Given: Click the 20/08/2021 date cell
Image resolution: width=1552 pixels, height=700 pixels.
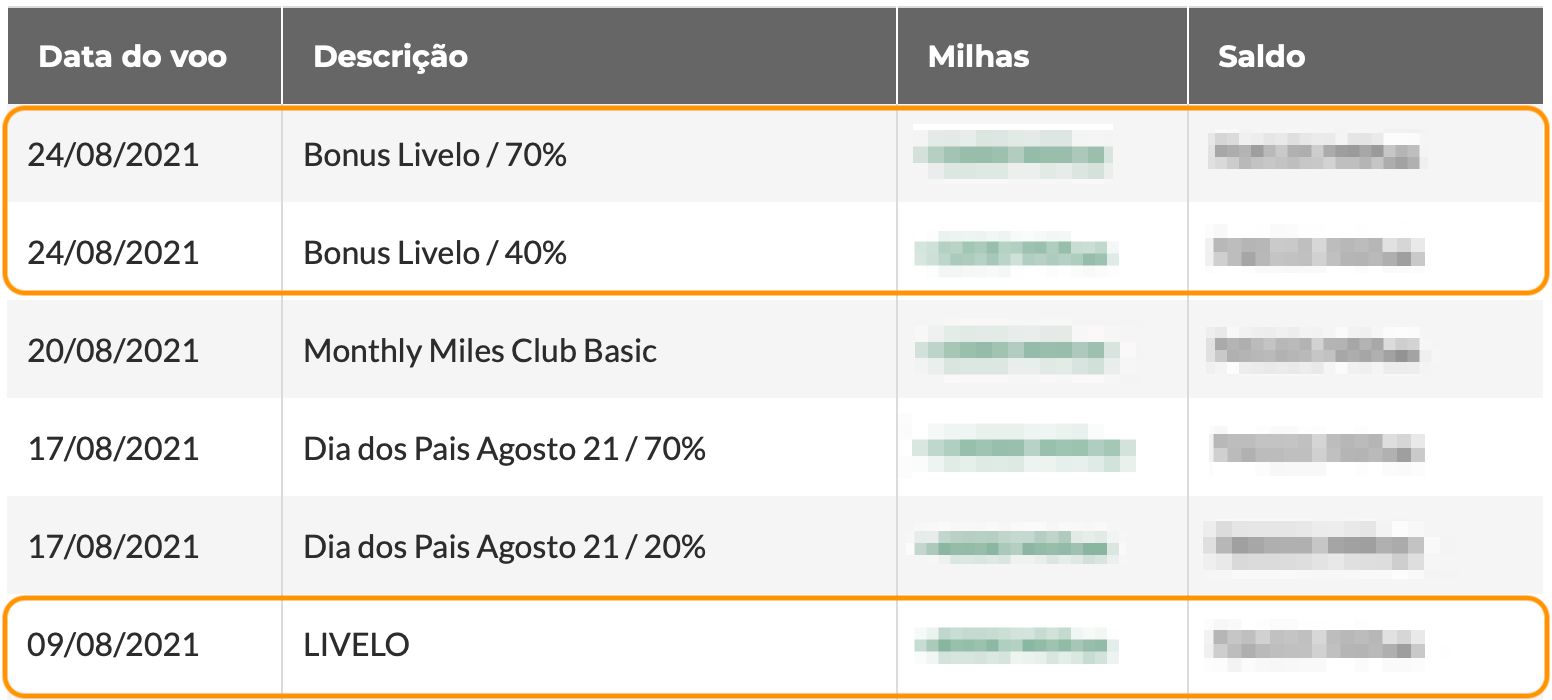Looking at the screenshot, I should (x=113, y=351).
